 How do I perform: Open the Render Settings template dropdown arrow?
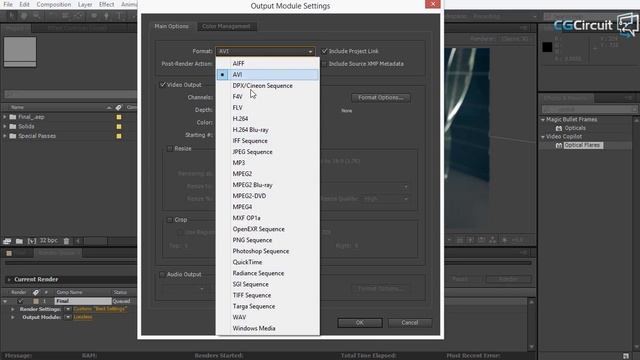[68, 309]
